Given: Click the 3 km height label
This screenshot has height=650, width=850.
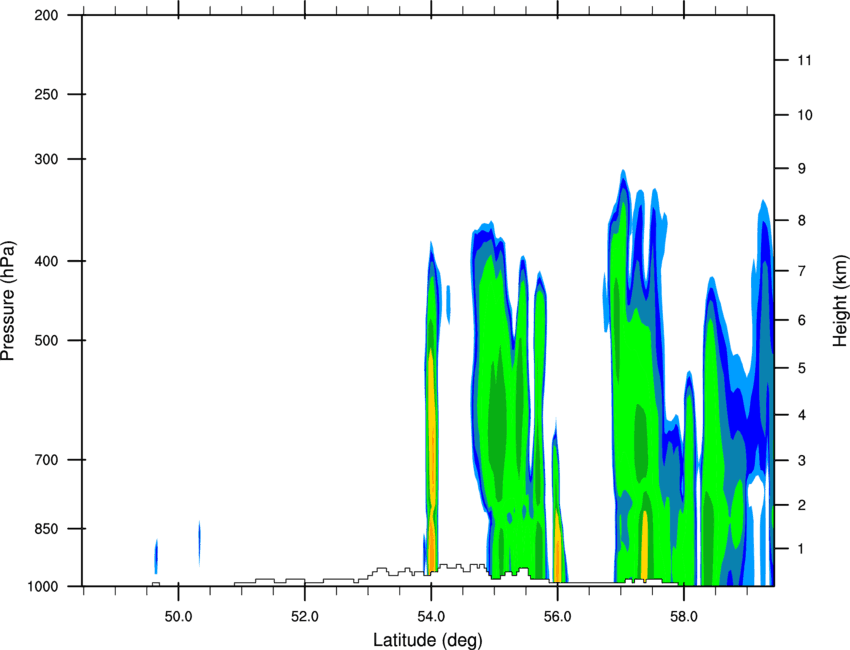Looking at the screenshot, I should click(x=802, y=461).
